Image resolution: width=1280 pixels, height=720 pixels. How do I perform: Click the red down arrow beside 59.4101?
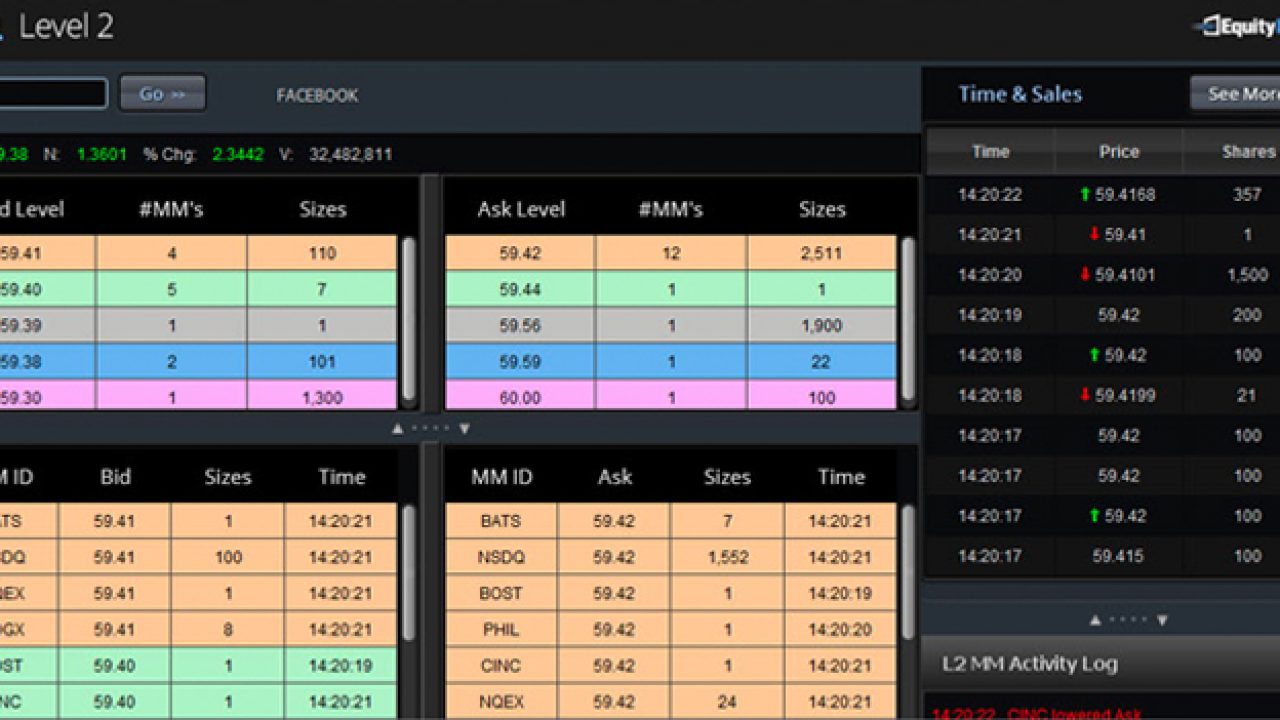(1085, 274)
